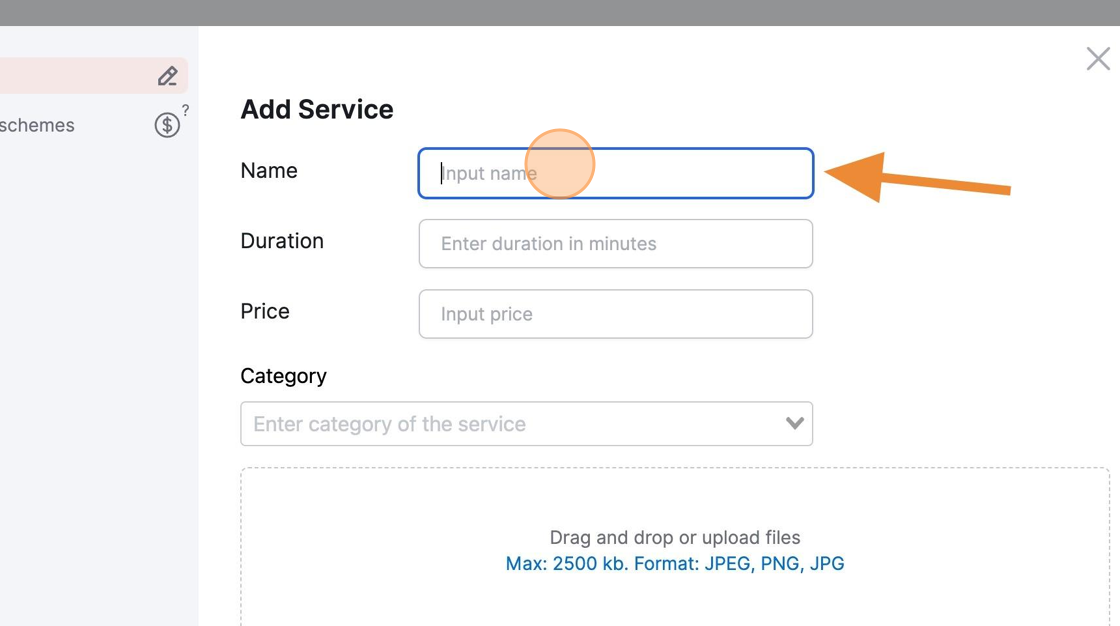
Task: Click the 'Drag and drop or upload files' text
Action: pyautogui.click(x=675, y=537)
